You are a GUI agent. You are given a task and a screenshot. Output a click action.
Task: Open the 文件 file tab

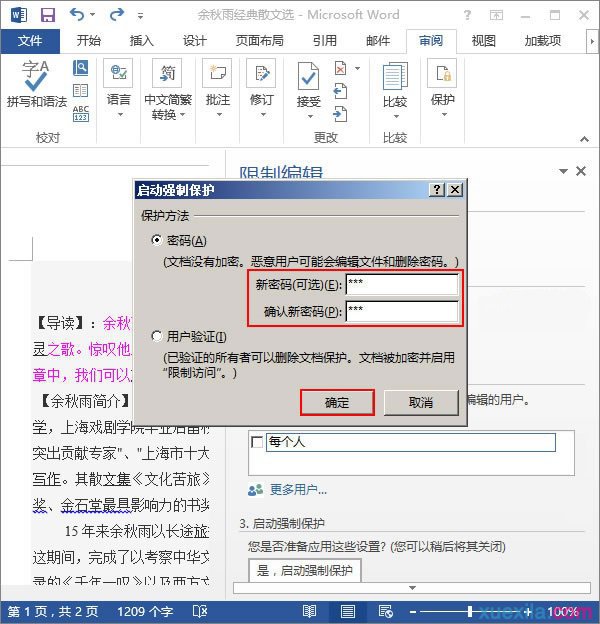(x=30, y=41)
